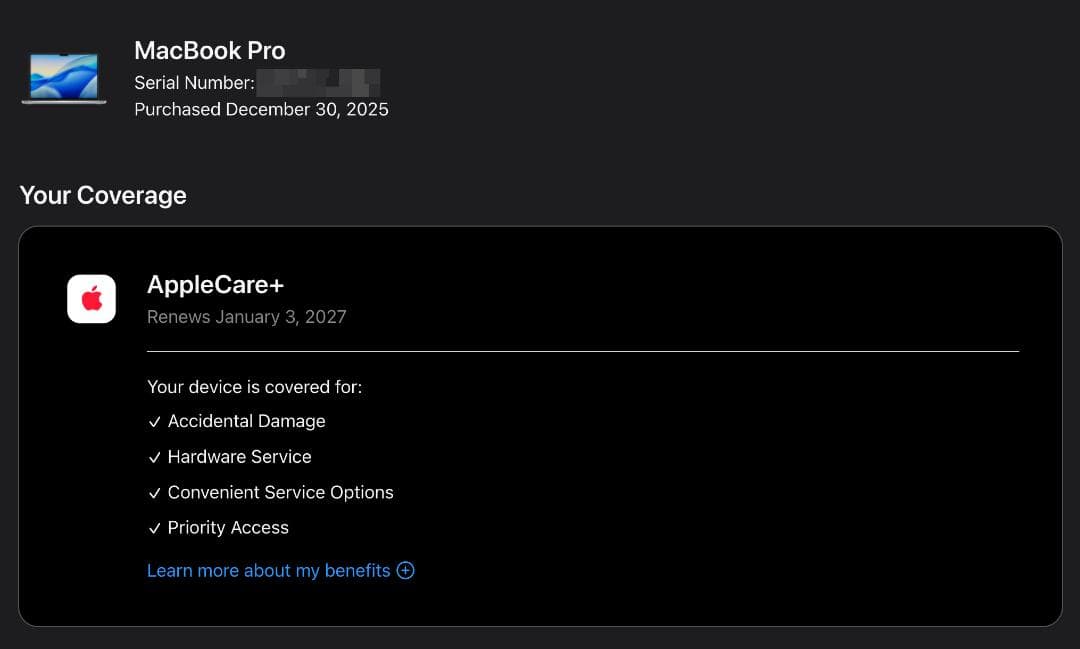Click the Hardware Service coverage item

pyautogui.click(x=240, y=457)
